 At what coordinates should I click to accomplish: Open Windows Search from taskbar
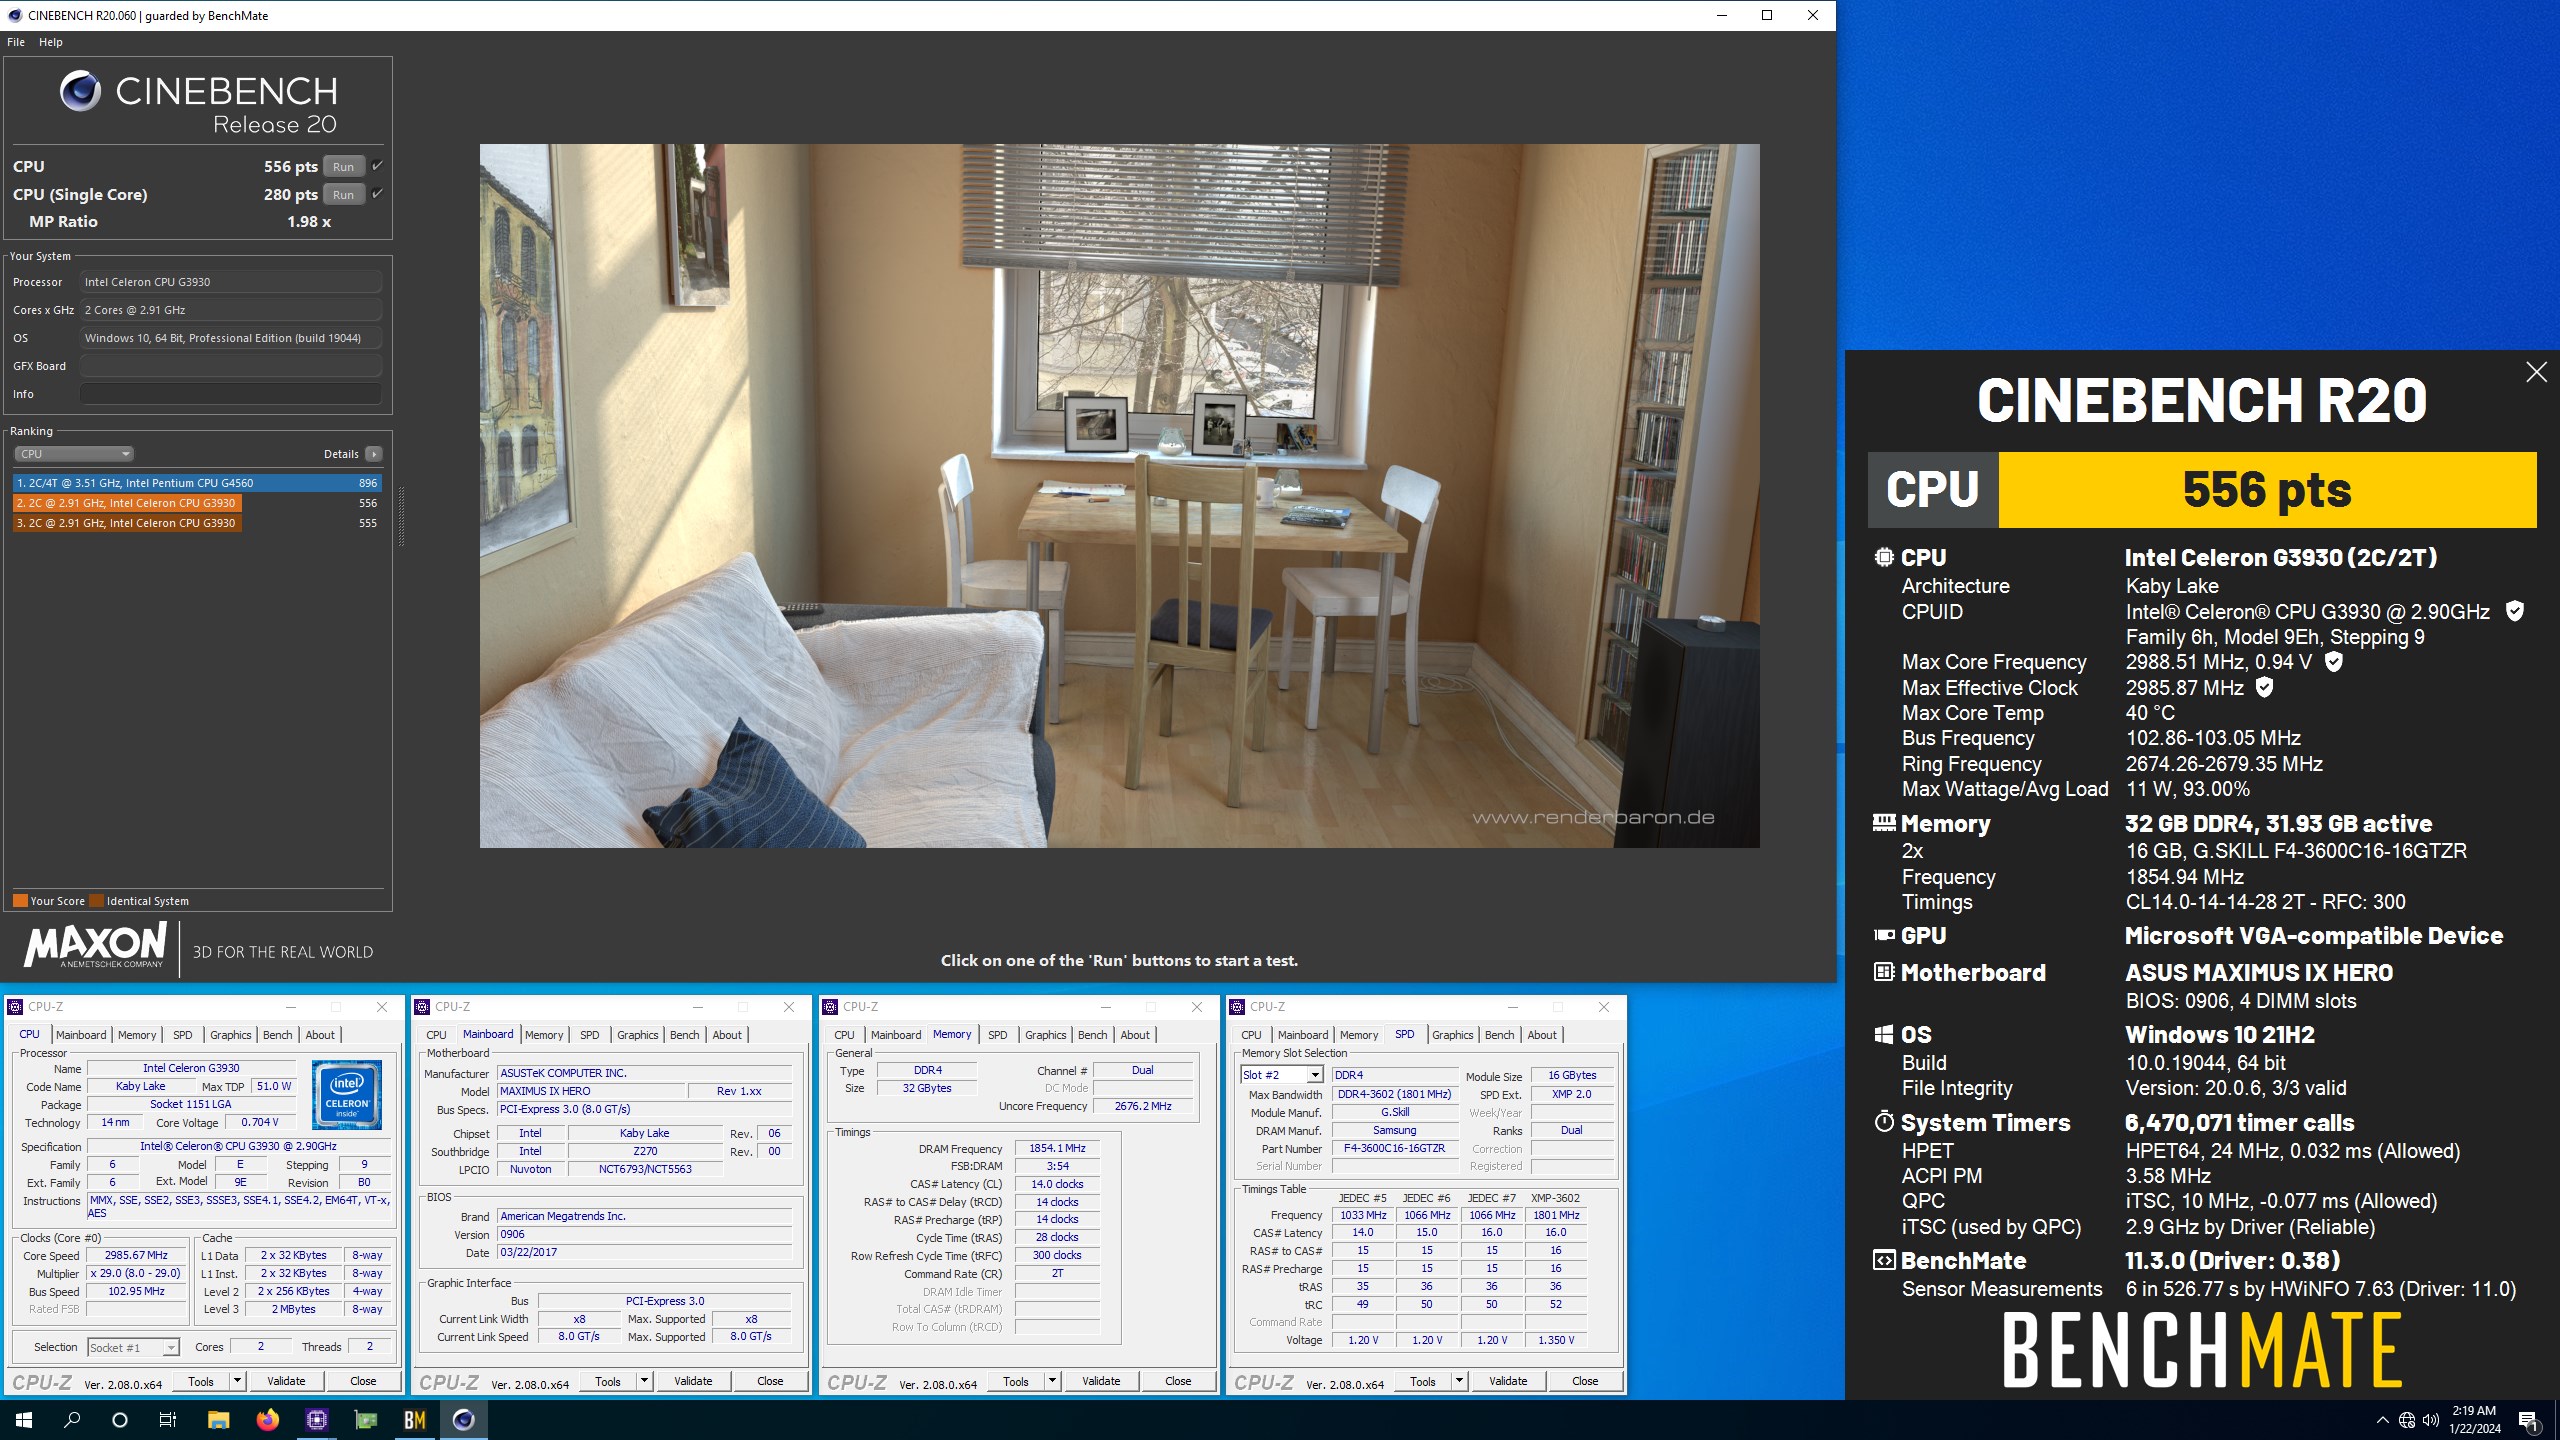72,1420
